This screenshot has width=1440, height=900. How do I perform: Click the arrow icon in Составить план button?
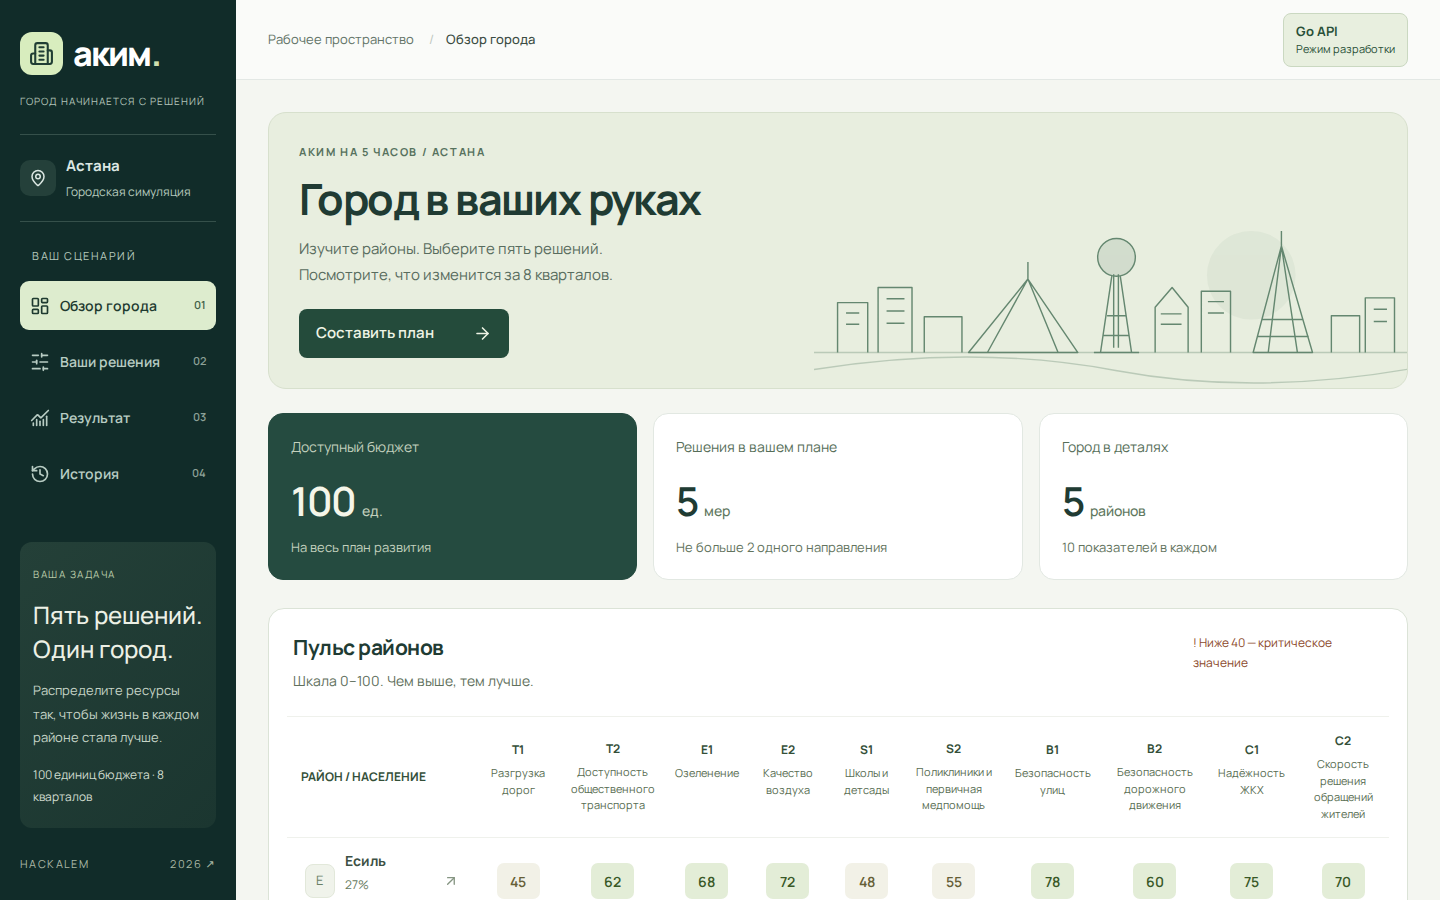tap(483, 333)
